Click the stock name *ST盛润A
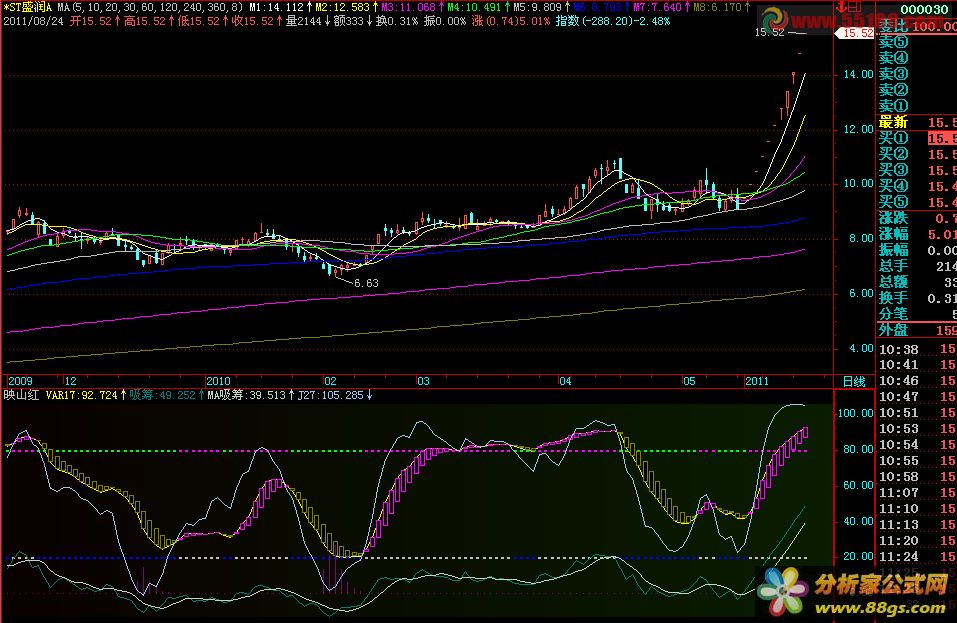 tap(28, 7)
